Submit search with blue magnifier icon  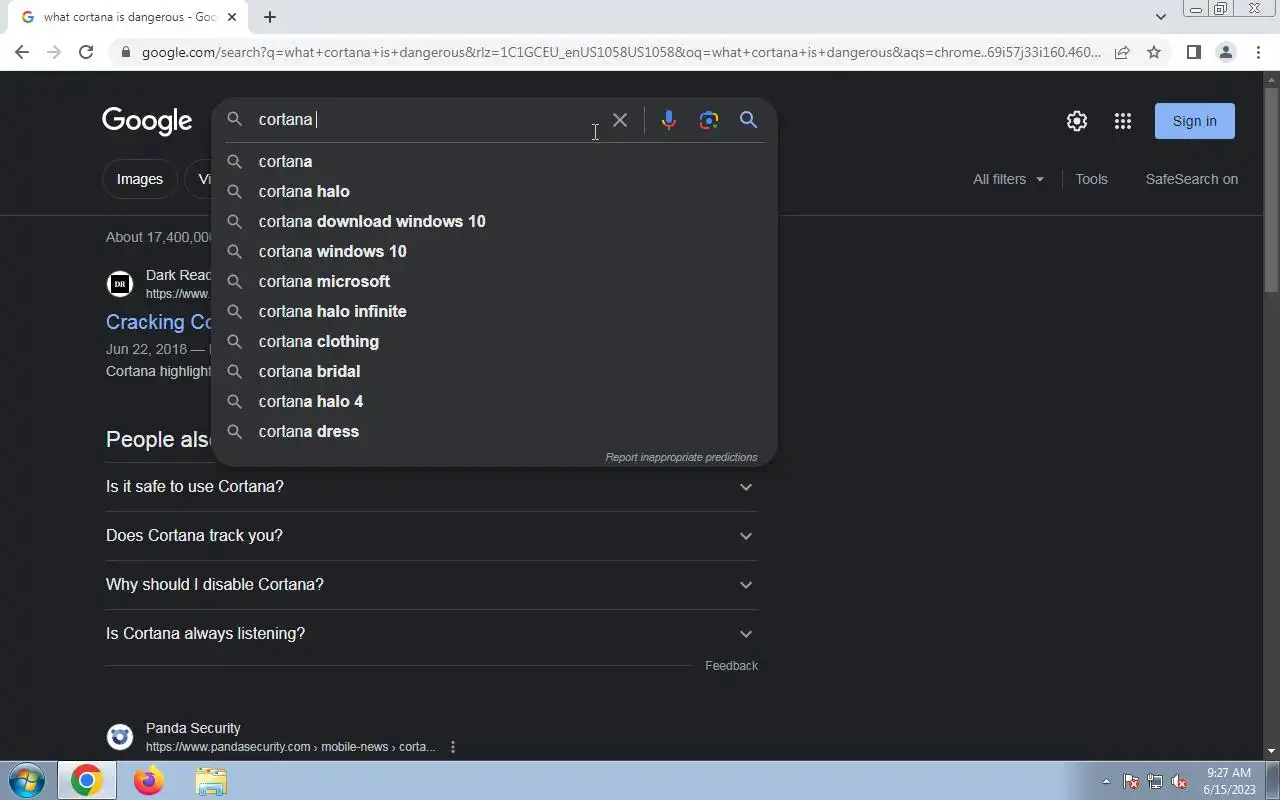(748, 120)
